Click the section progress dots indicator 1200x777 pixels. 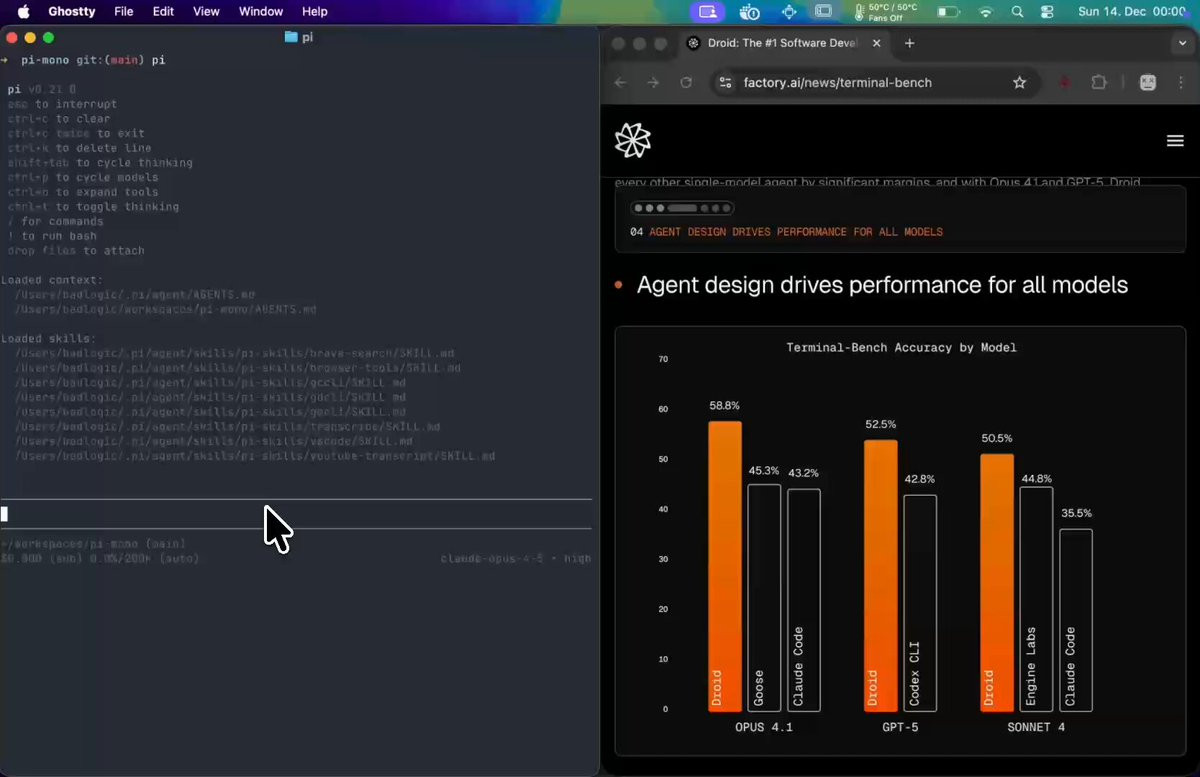pyautogui.click(x=682, y=209)
